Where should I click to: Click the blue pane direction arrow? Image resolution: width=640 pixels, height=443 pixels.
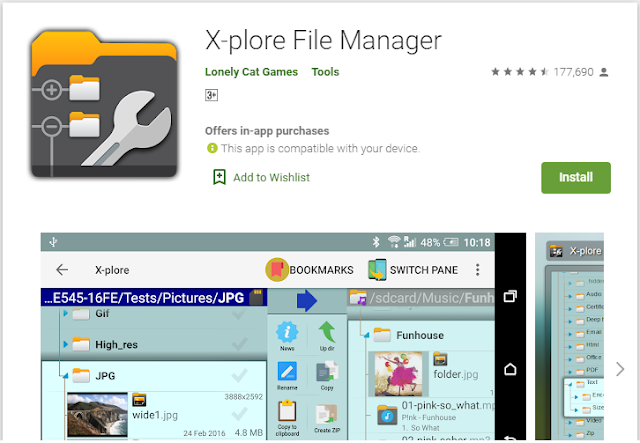coord(307,301)
